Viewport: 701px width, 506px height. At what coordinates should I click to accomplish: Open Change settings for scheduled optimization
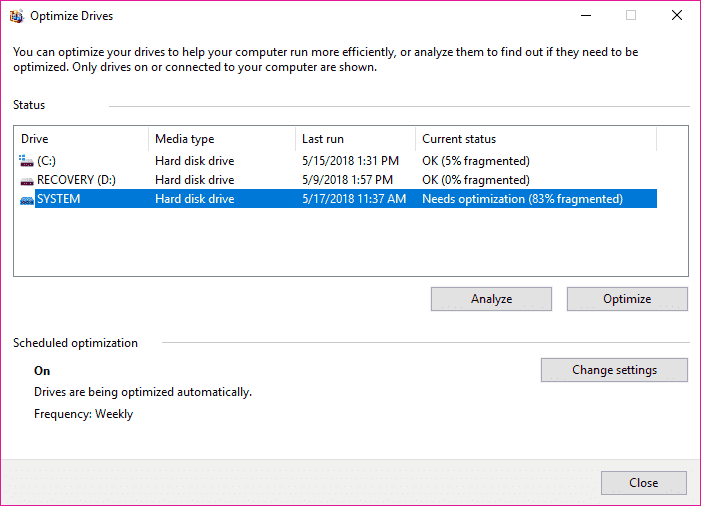614,370
